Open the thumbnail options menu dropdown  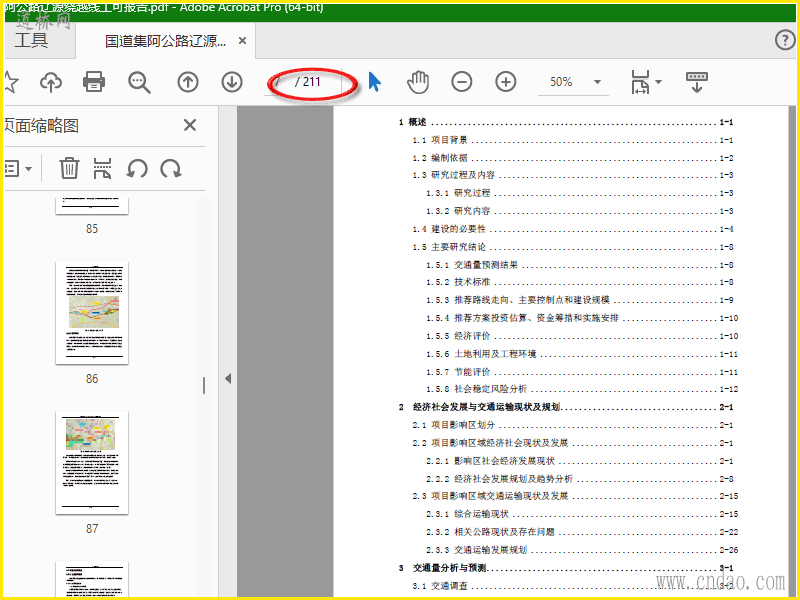tap(18, 168)
